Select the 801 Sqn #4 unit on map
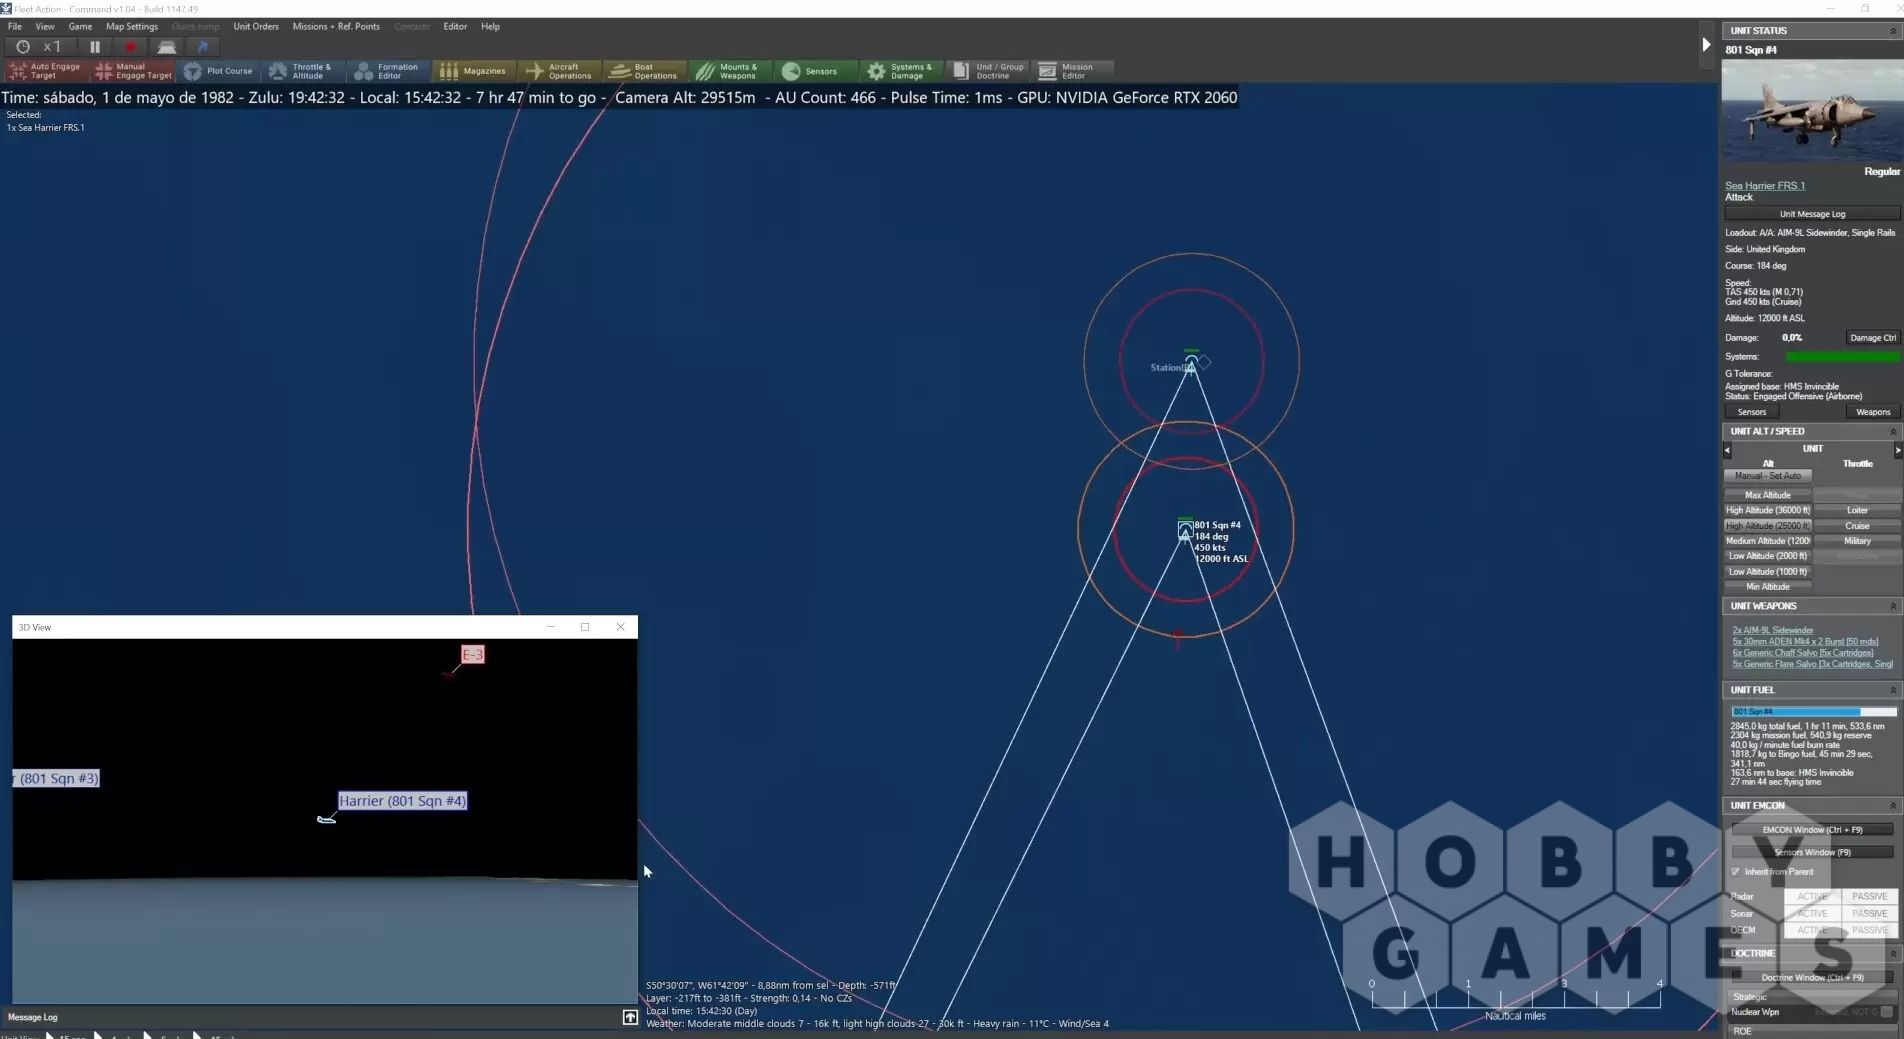1904x1039 pixels. (x=1185, y=530)
